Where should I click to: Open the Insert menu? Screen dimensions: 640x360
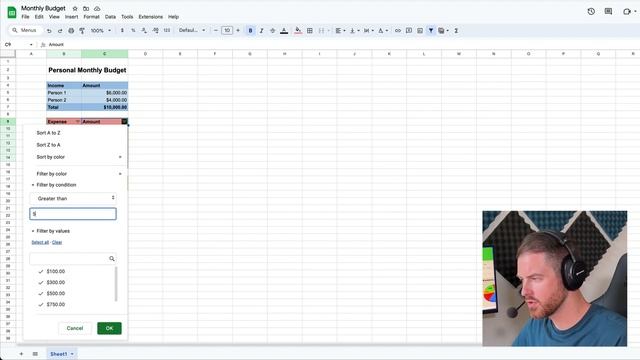point(71,17)
